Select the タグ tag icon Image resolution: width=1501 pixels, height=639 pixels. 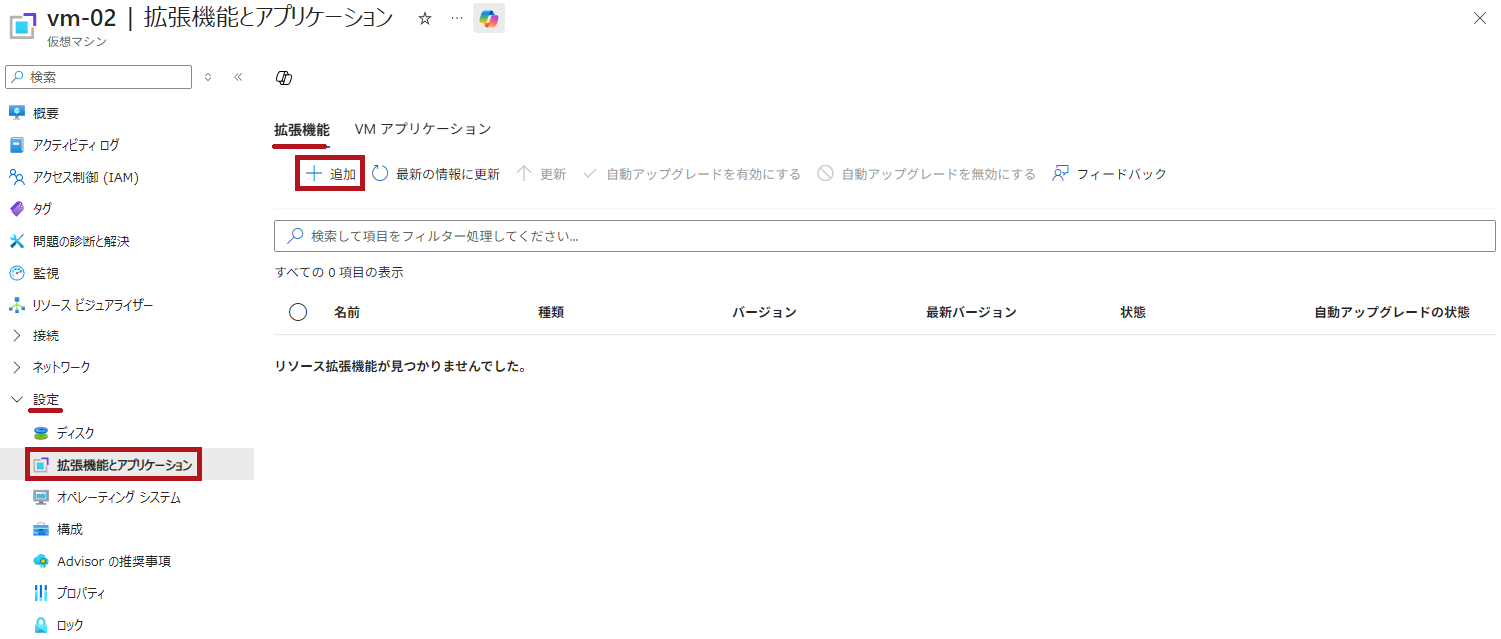pyautogui.click(x=16, y=209)
